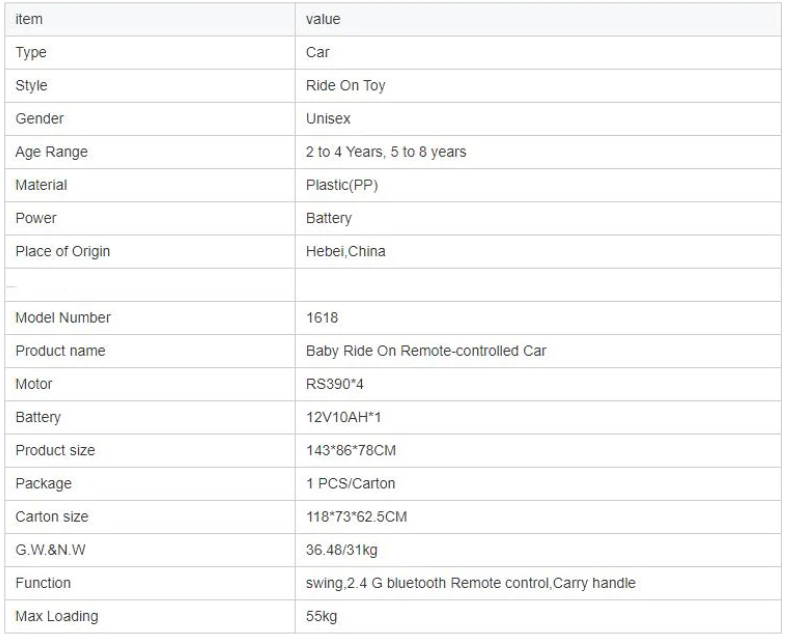The width and height of the screenshot is (788, 641).
Task: Click the "Place of Origin" label
Action: coord(63,252)
